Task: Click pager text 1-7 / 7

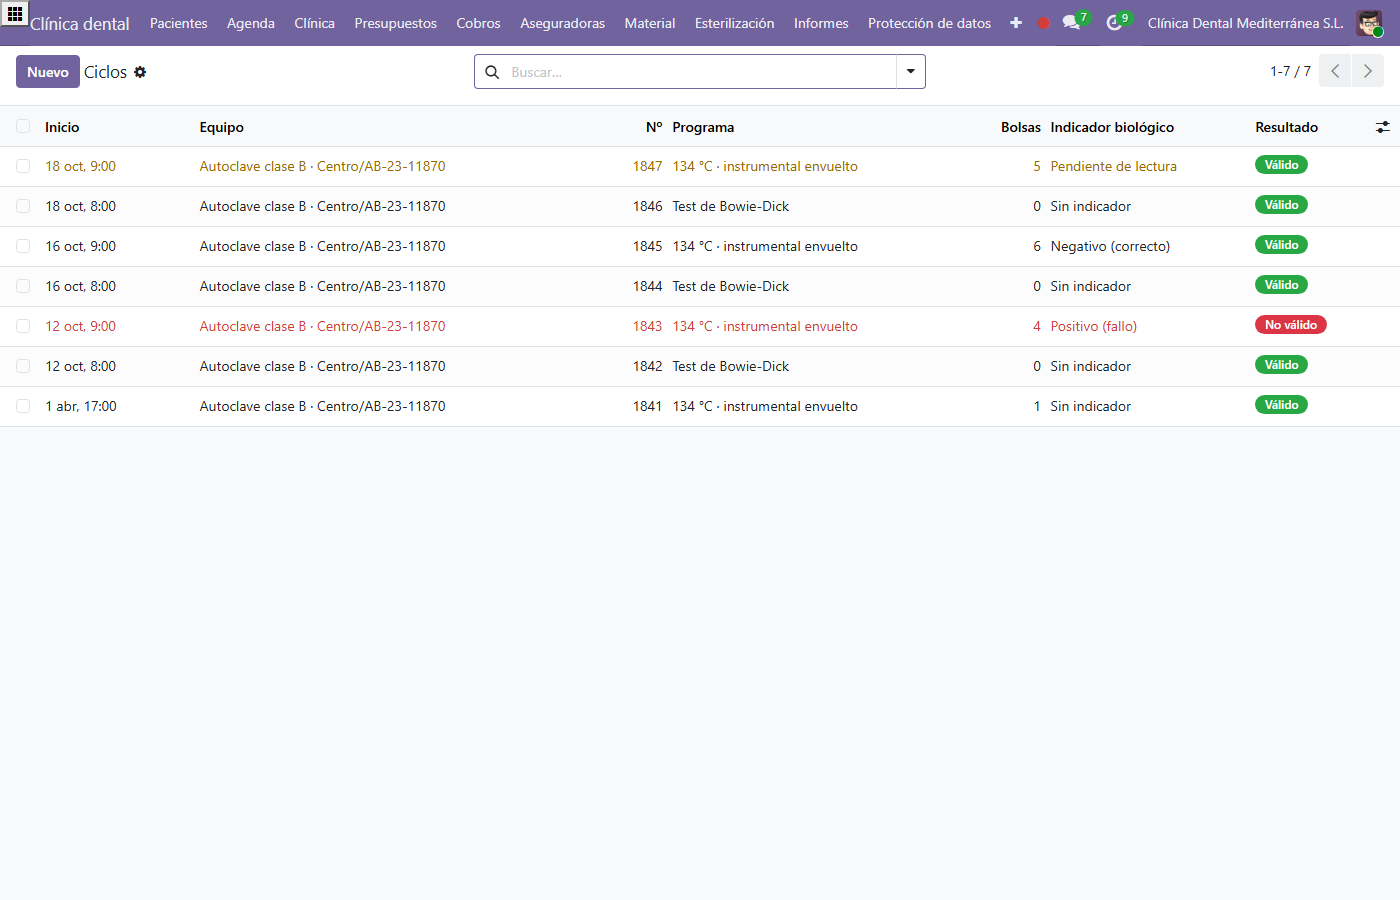Action: 1290,71
